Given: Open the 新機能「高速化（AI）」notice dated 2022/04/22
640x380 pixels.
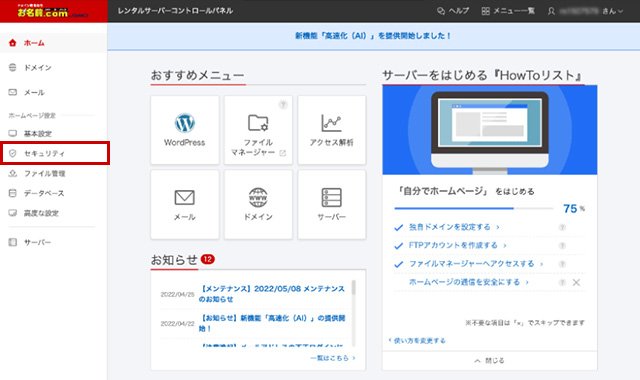Looking at the screenshot, I should pos(272,323).
